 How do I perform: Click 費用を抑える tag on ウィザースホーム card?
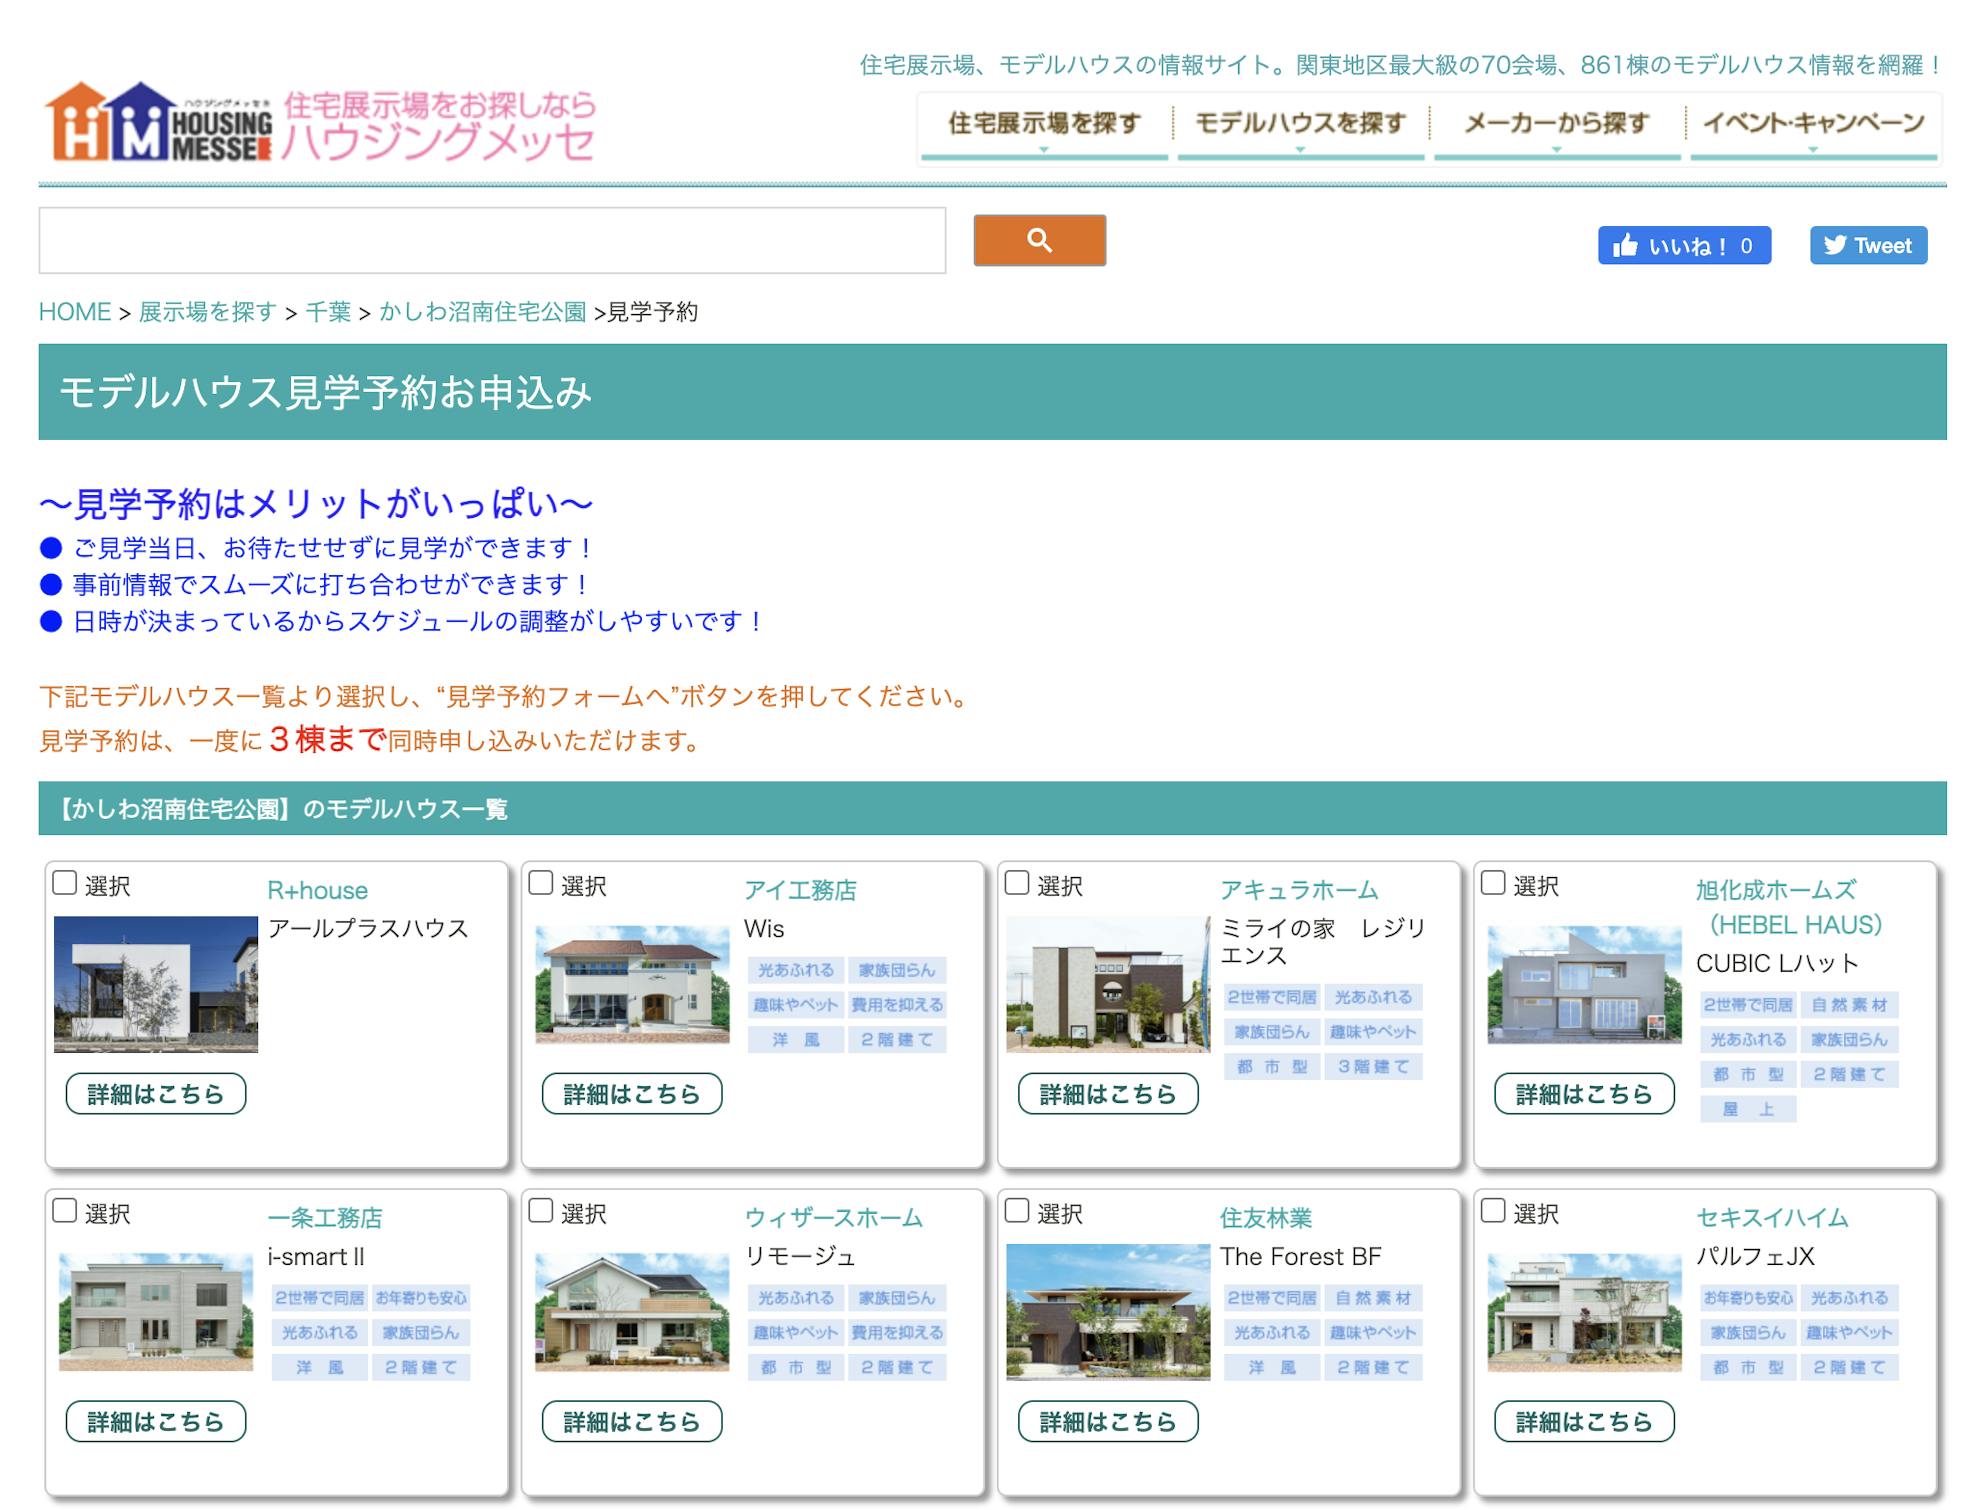point(897,1333)
